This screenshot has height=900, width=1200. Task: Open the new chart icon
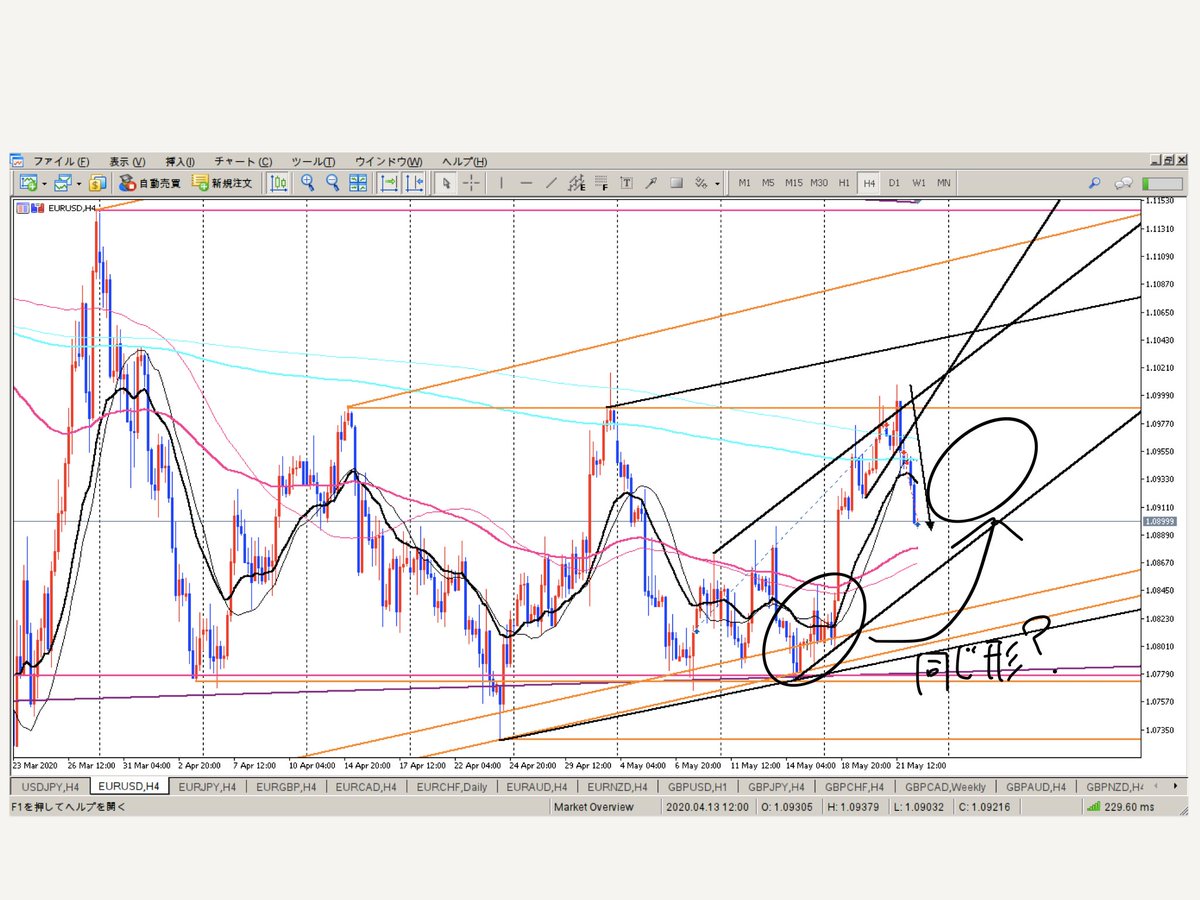click(x=27, y=183)
